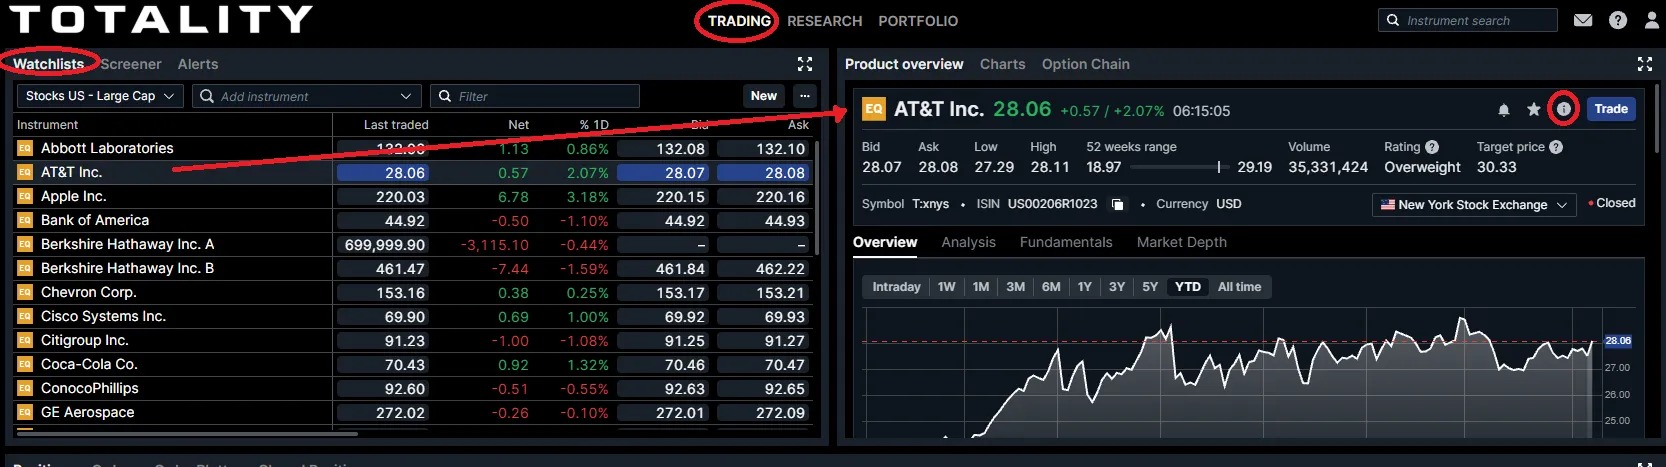Click the EQ badge beside Coca-Cola Co.
The width and height of the screenshot is (1666, 467).
point(25,364)
